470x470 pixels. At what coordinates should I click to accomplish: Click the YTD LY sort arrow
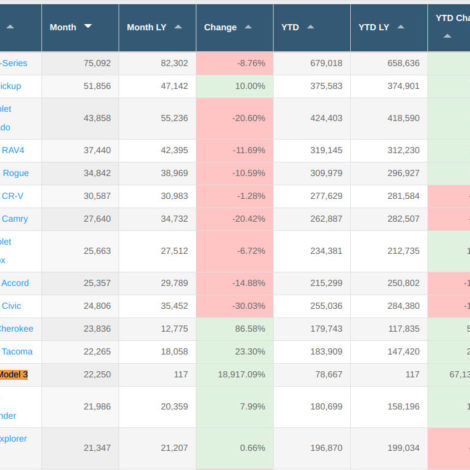[x=401, y=27]
